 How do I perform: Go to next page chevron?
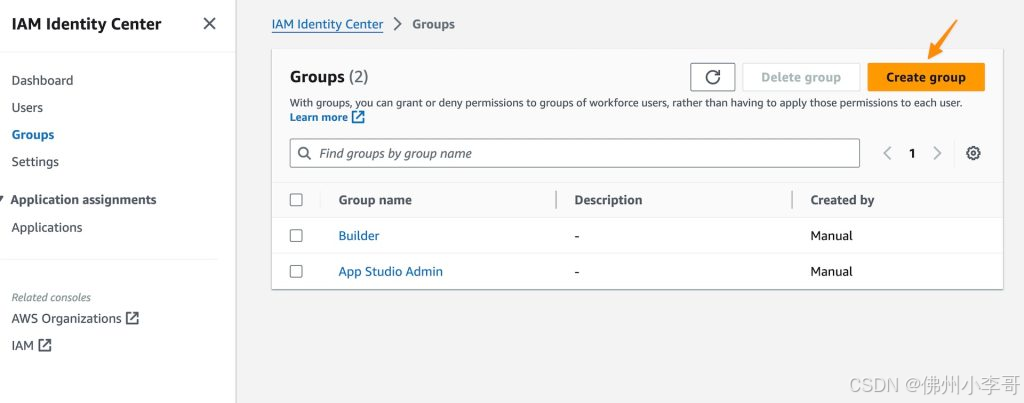[937, 153]
